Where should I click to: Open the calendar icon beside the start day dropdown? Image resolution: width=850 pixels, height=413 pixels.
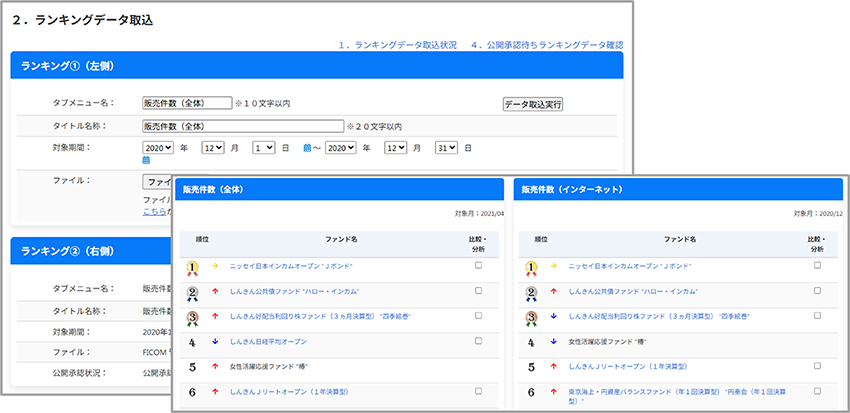tap(307, 148)
